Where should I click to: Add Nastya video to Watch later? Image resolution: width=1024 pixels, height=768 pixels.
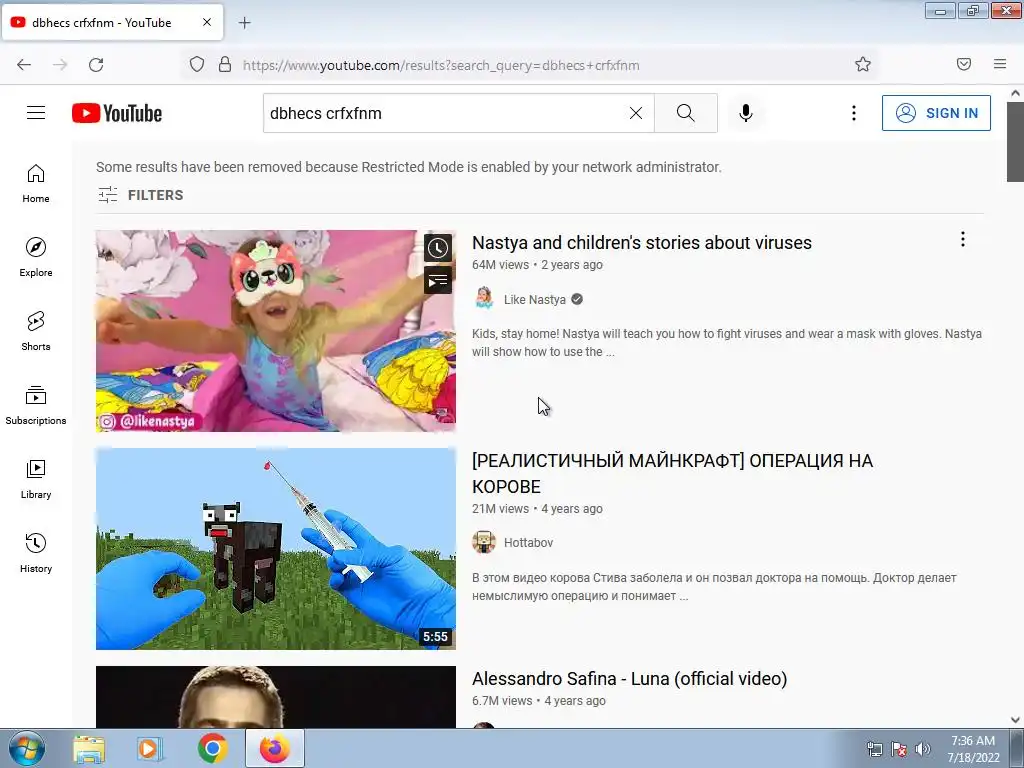click(438, 248)
